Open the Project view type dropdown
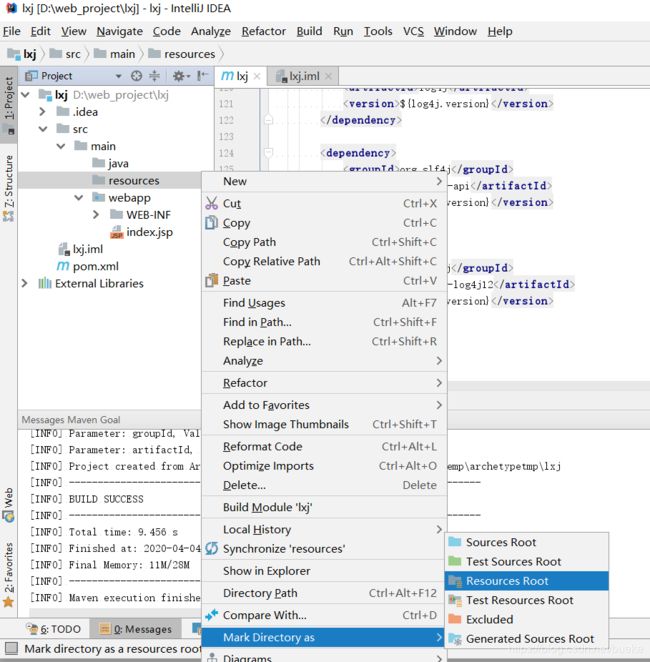650x662 pixels. click(118, 76)
